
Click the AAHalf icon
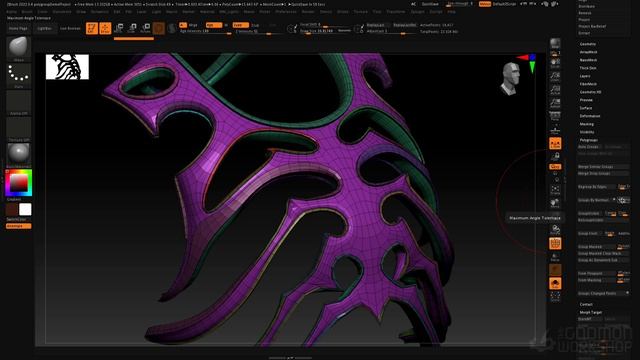coord(555,103)
